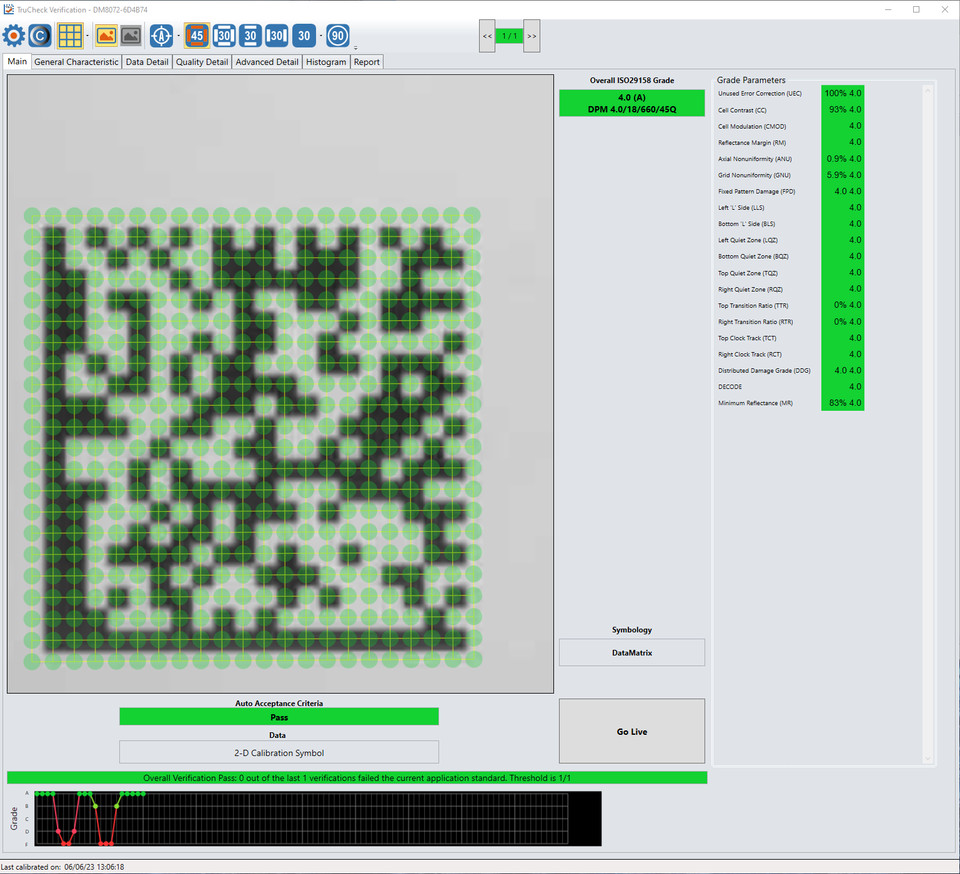Select the 30 left-right lighting icon
This screenshot has height=874, width=960.
(x=277, y=35)
